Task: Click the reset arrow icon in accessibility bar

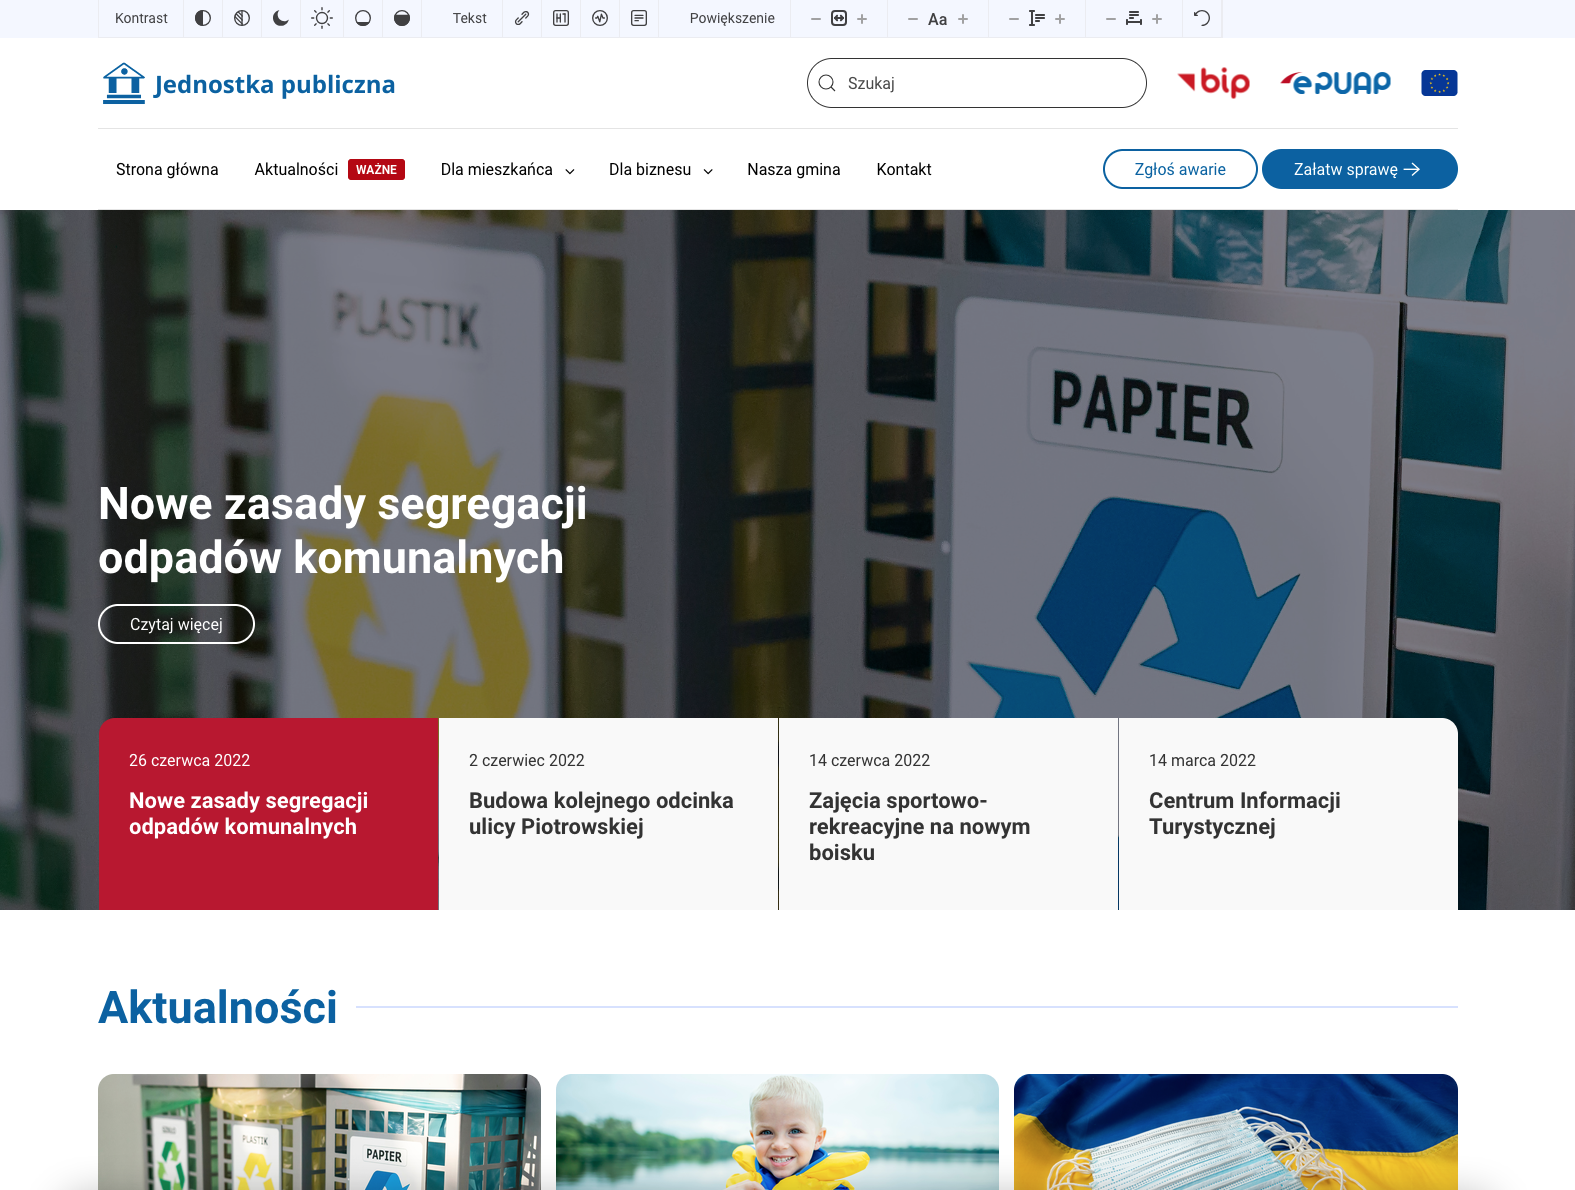Action: (1202, 18)
